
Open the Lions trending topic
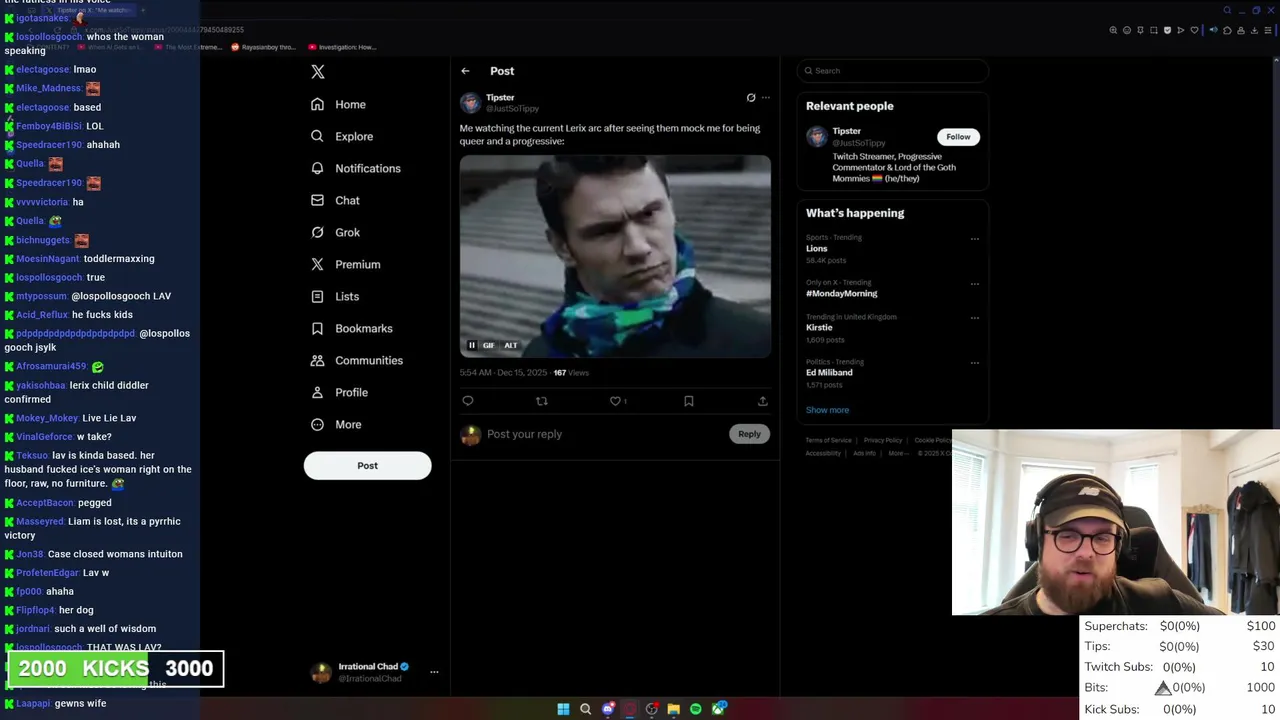[817, 249]
